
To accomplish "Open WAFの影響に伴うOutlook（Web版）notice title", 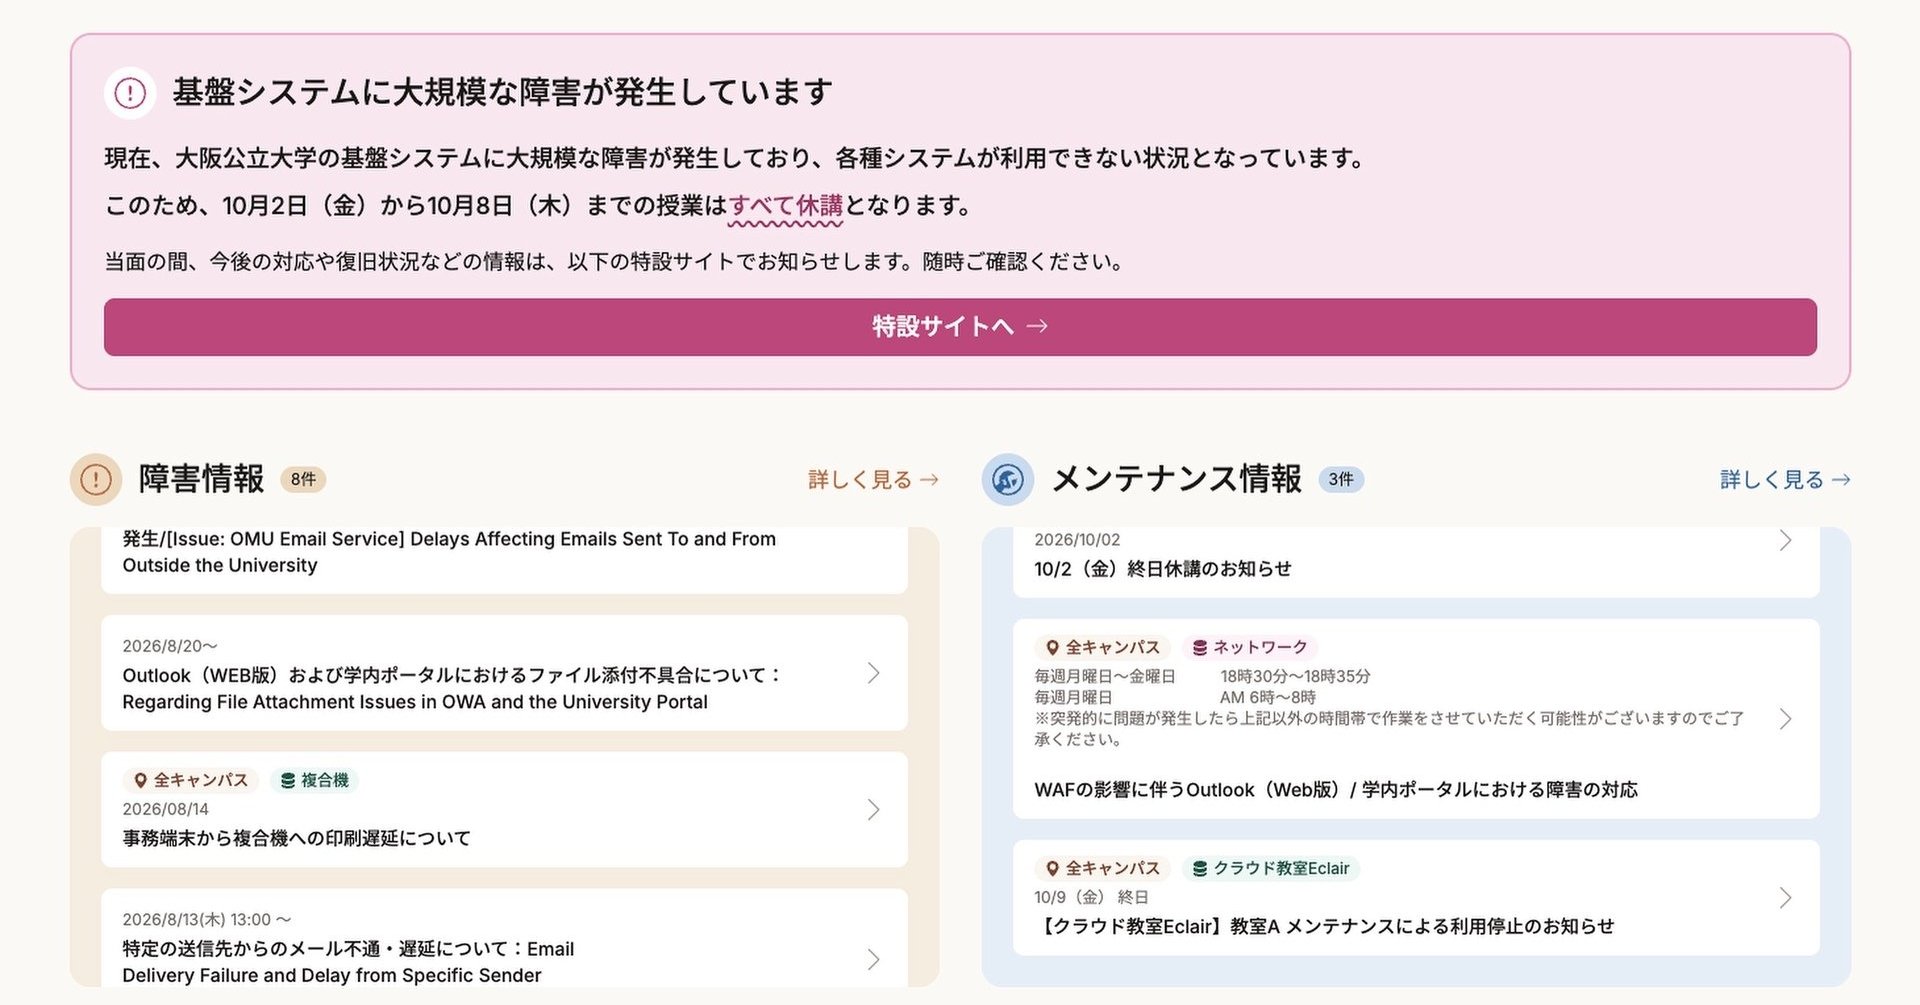I will coord(1336,790).
